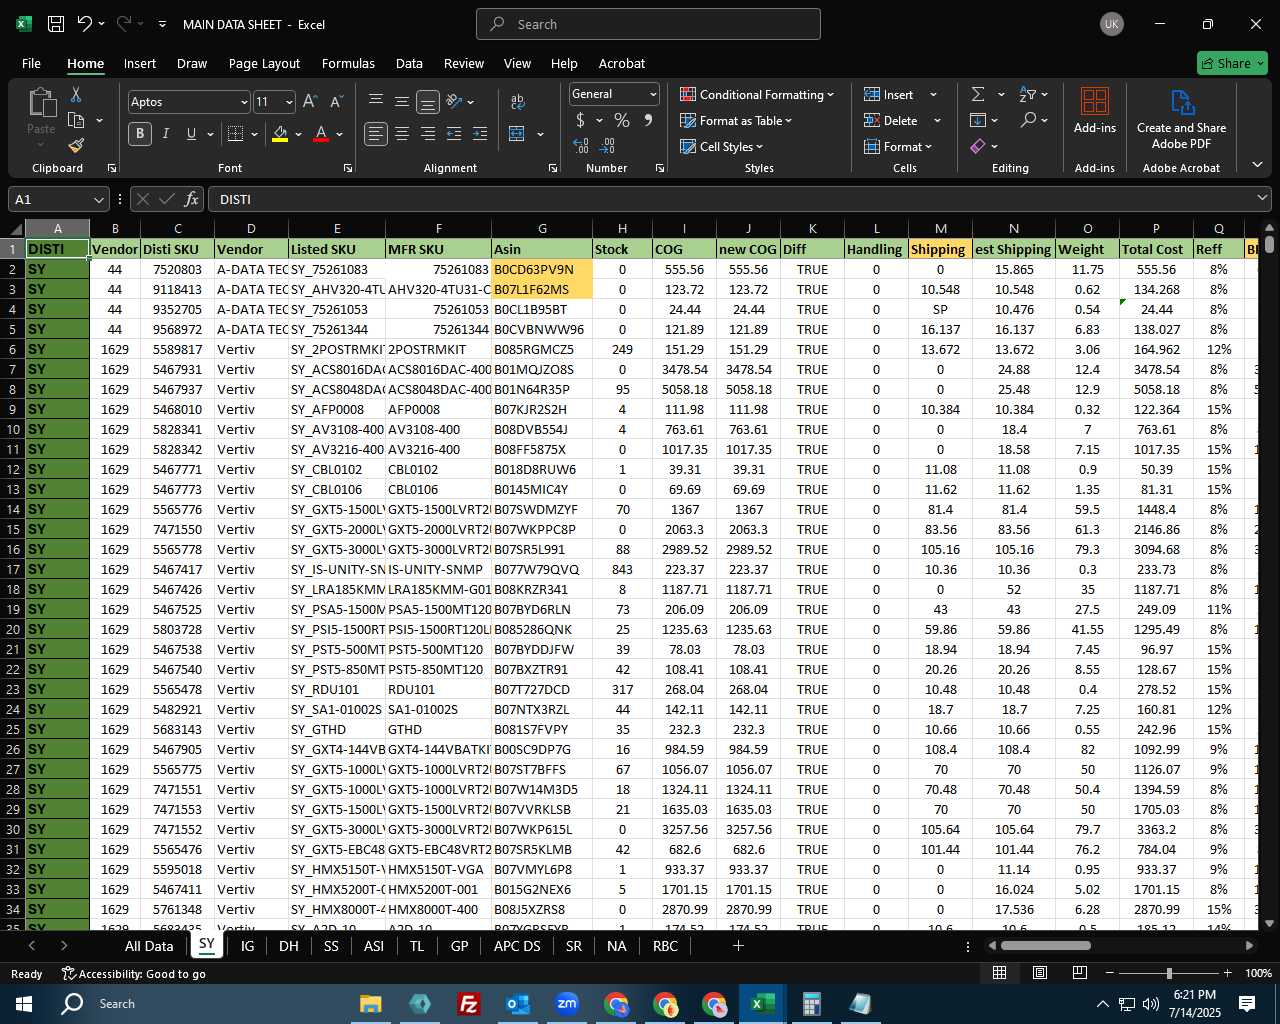Click the zoom slider handle

pyautogui.click(x=1169, y=973)
